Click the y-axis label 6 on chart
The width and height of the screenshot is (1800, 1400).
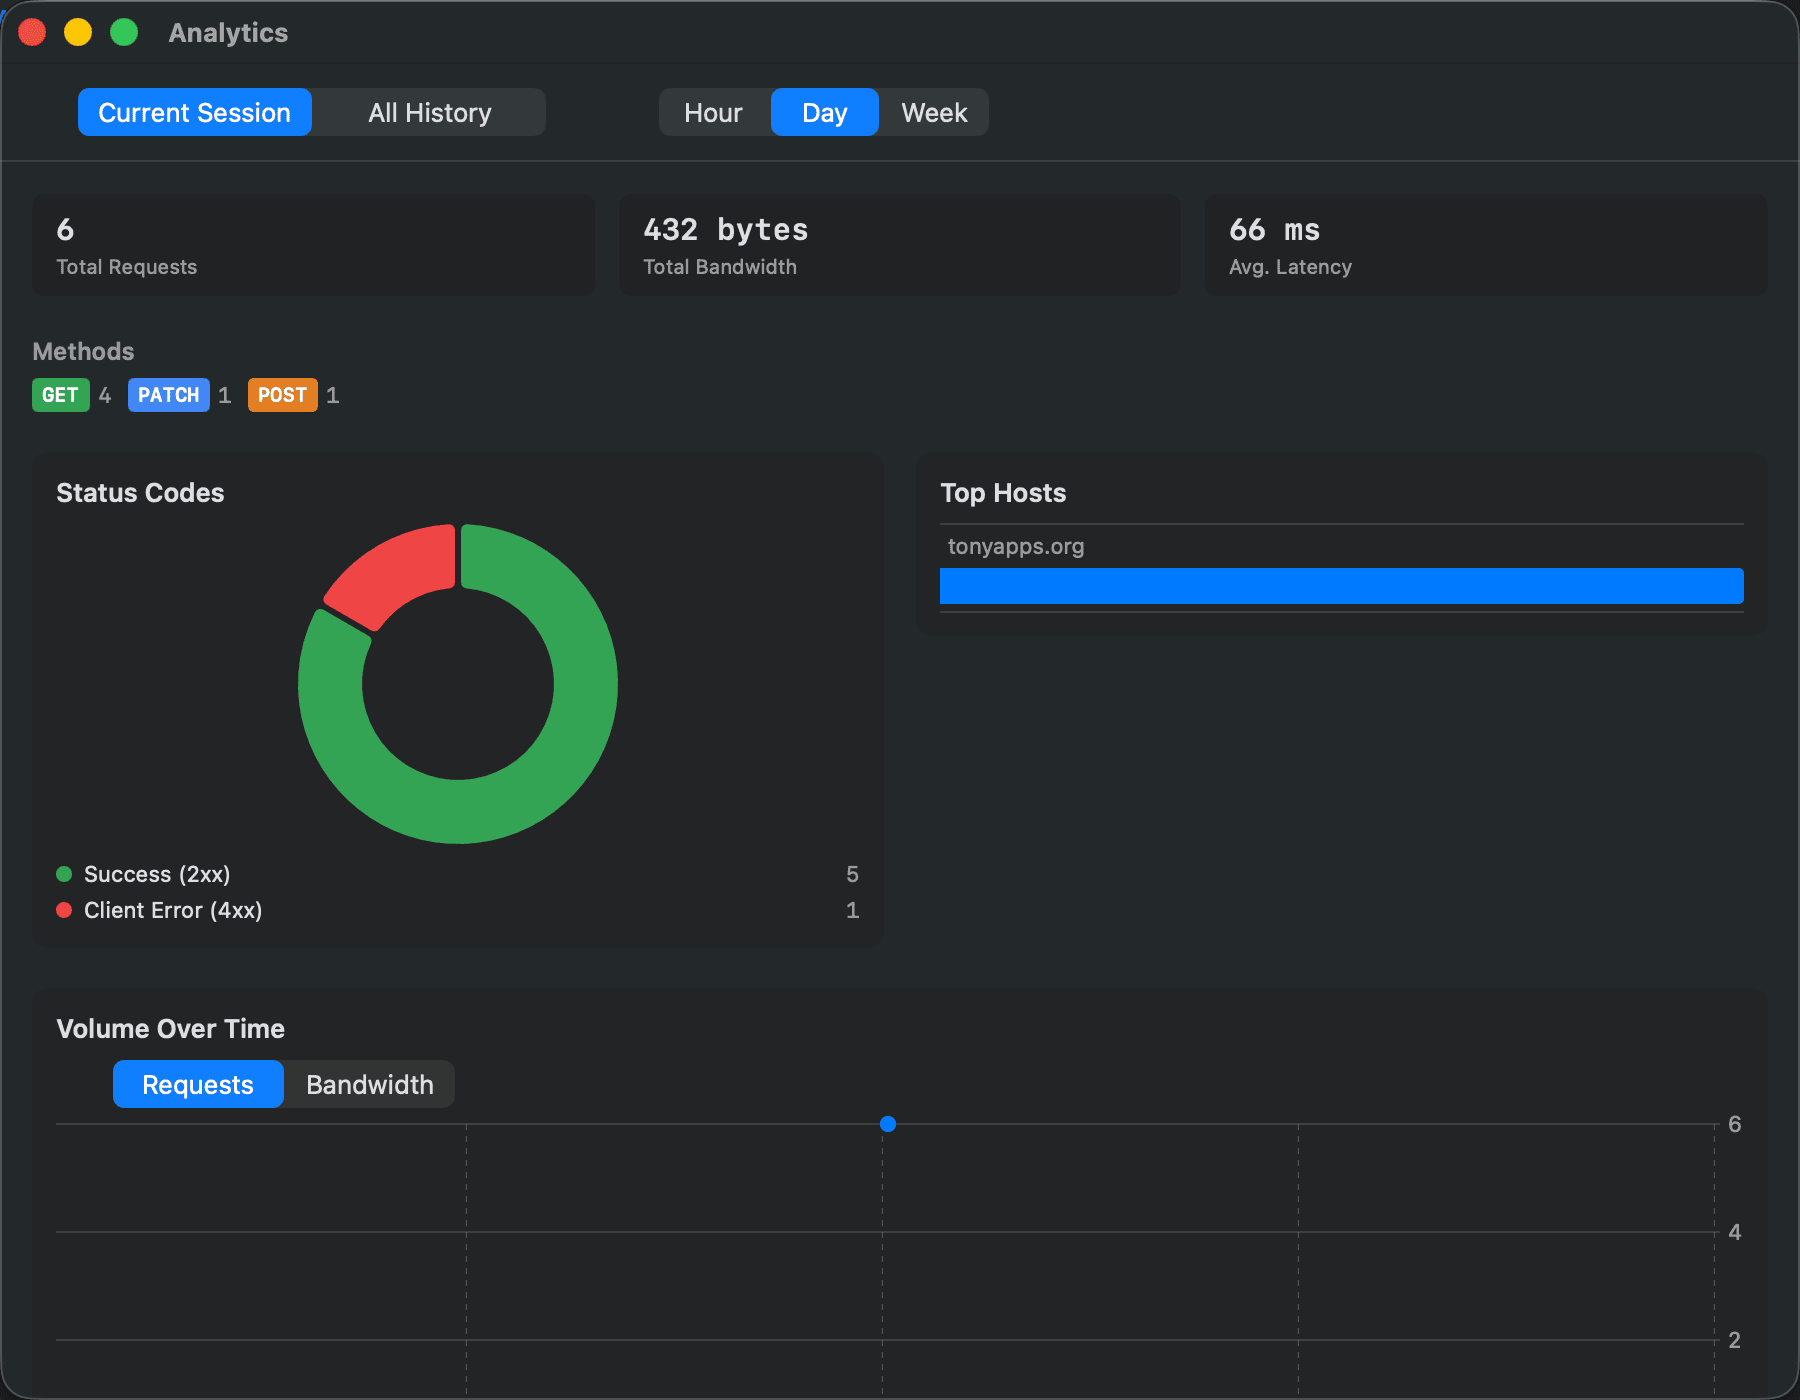[x=1735, y=1124]
